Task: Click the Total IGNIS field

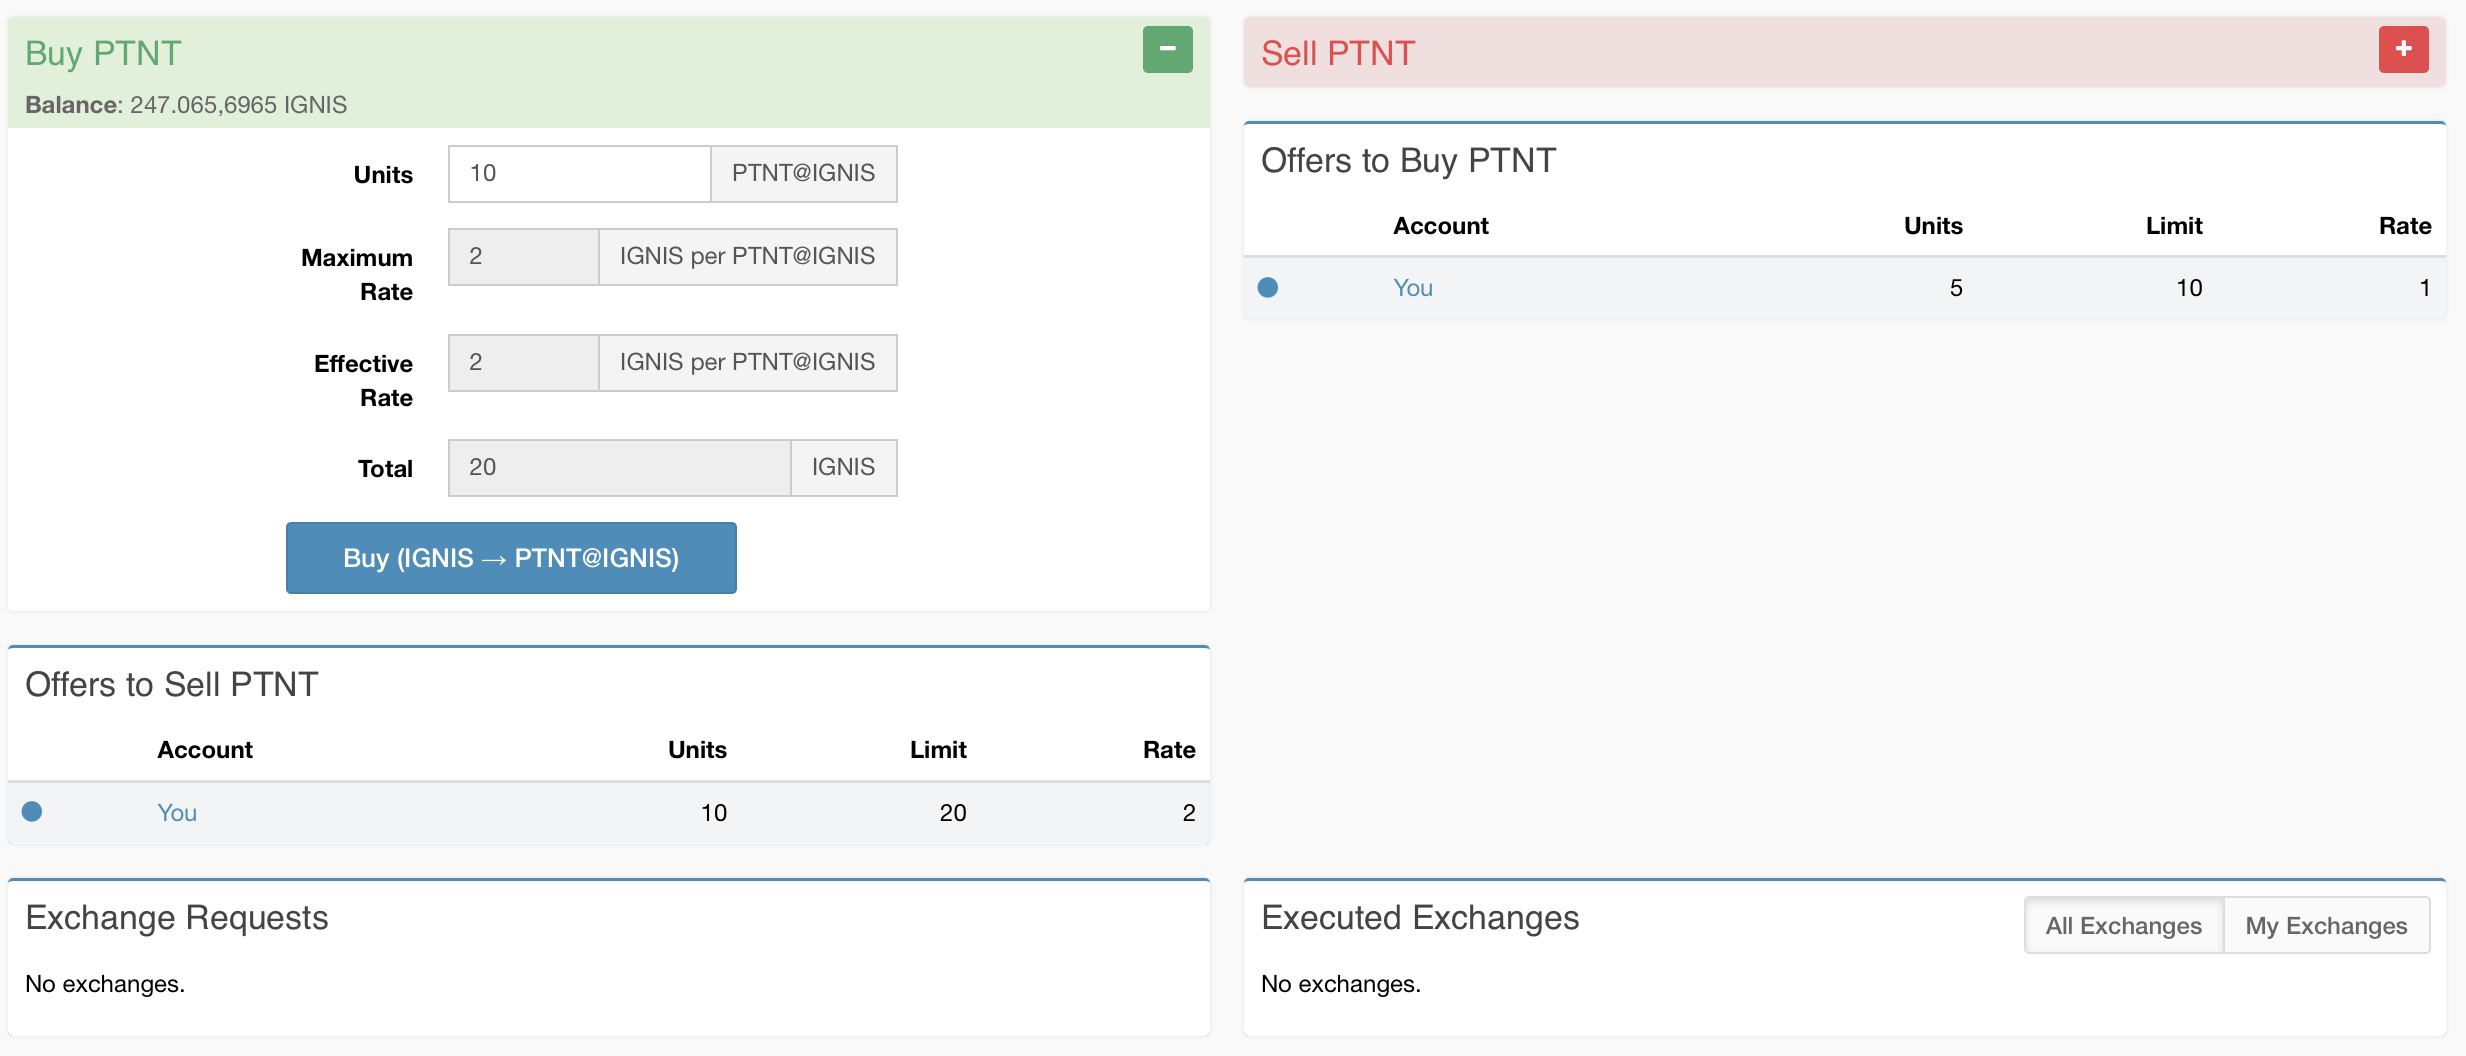Action: pos(619,468)
